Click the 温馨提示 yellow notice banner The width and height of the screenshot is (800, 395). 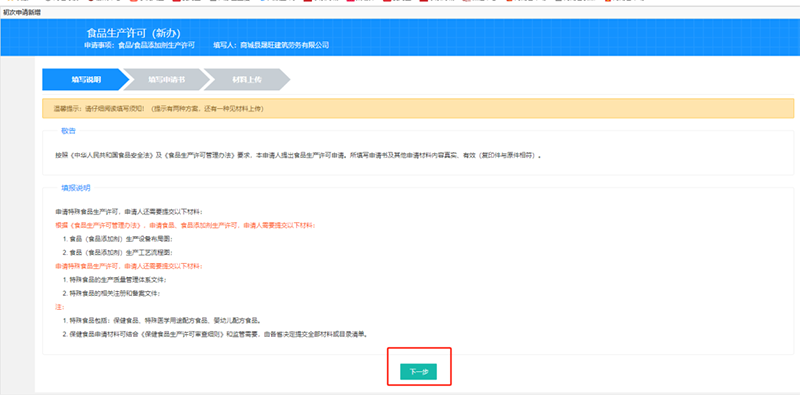click(x=418, y=108)
